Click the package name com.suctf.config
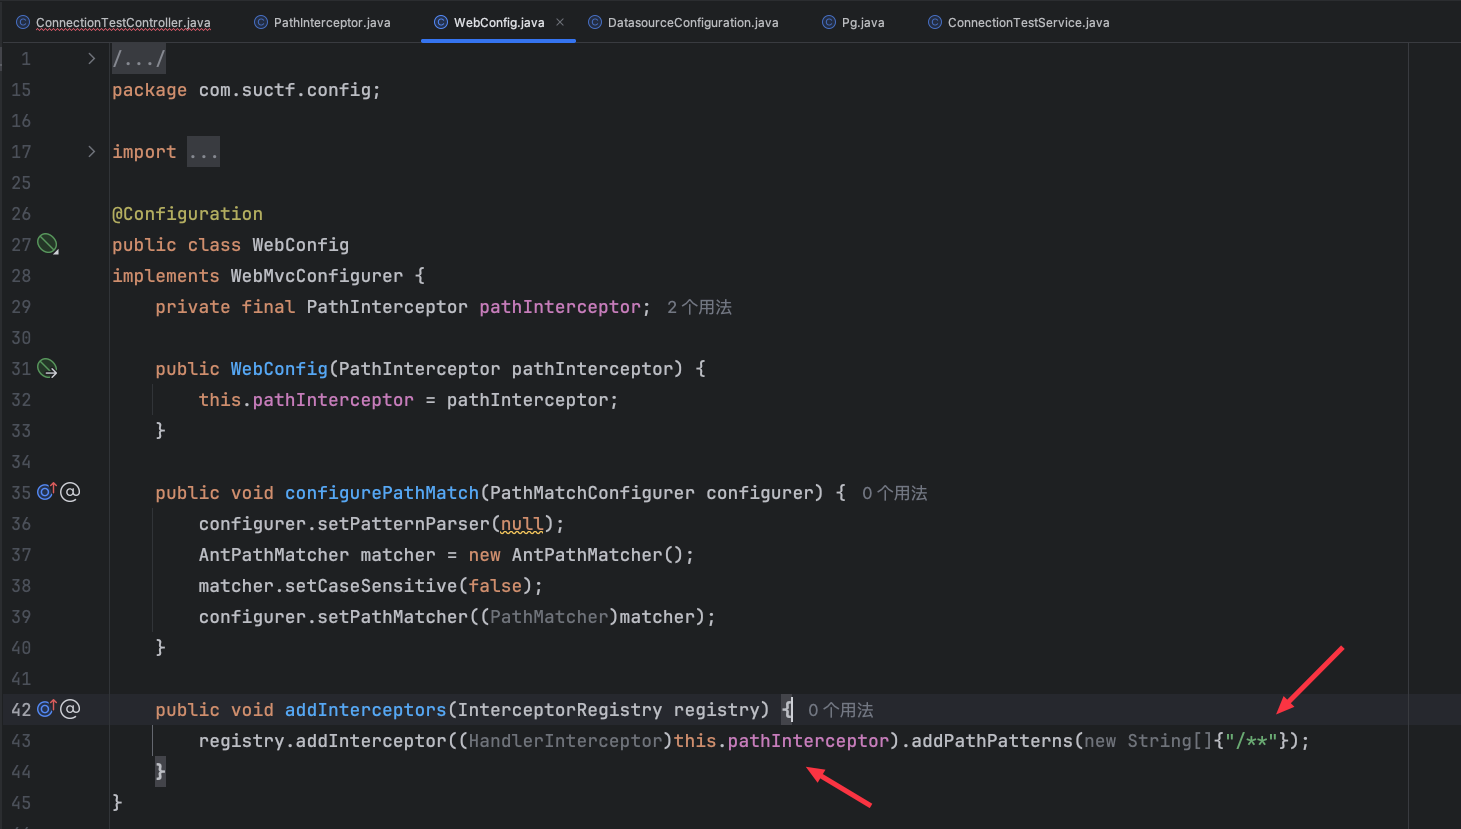This screenshot has height=829, width=1461. click(x=285, y=90)
